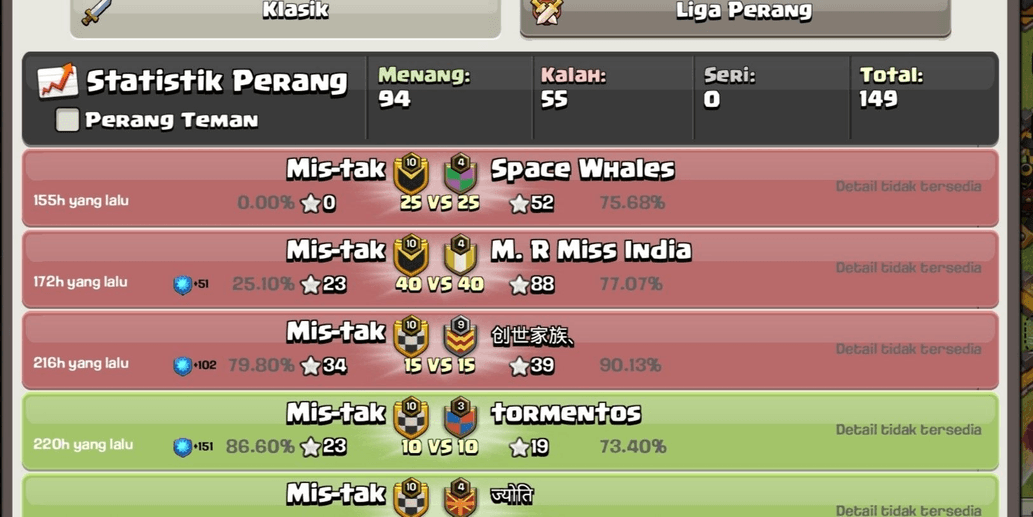Toggle the Perang Teman checkbox

tap(67, 120)
